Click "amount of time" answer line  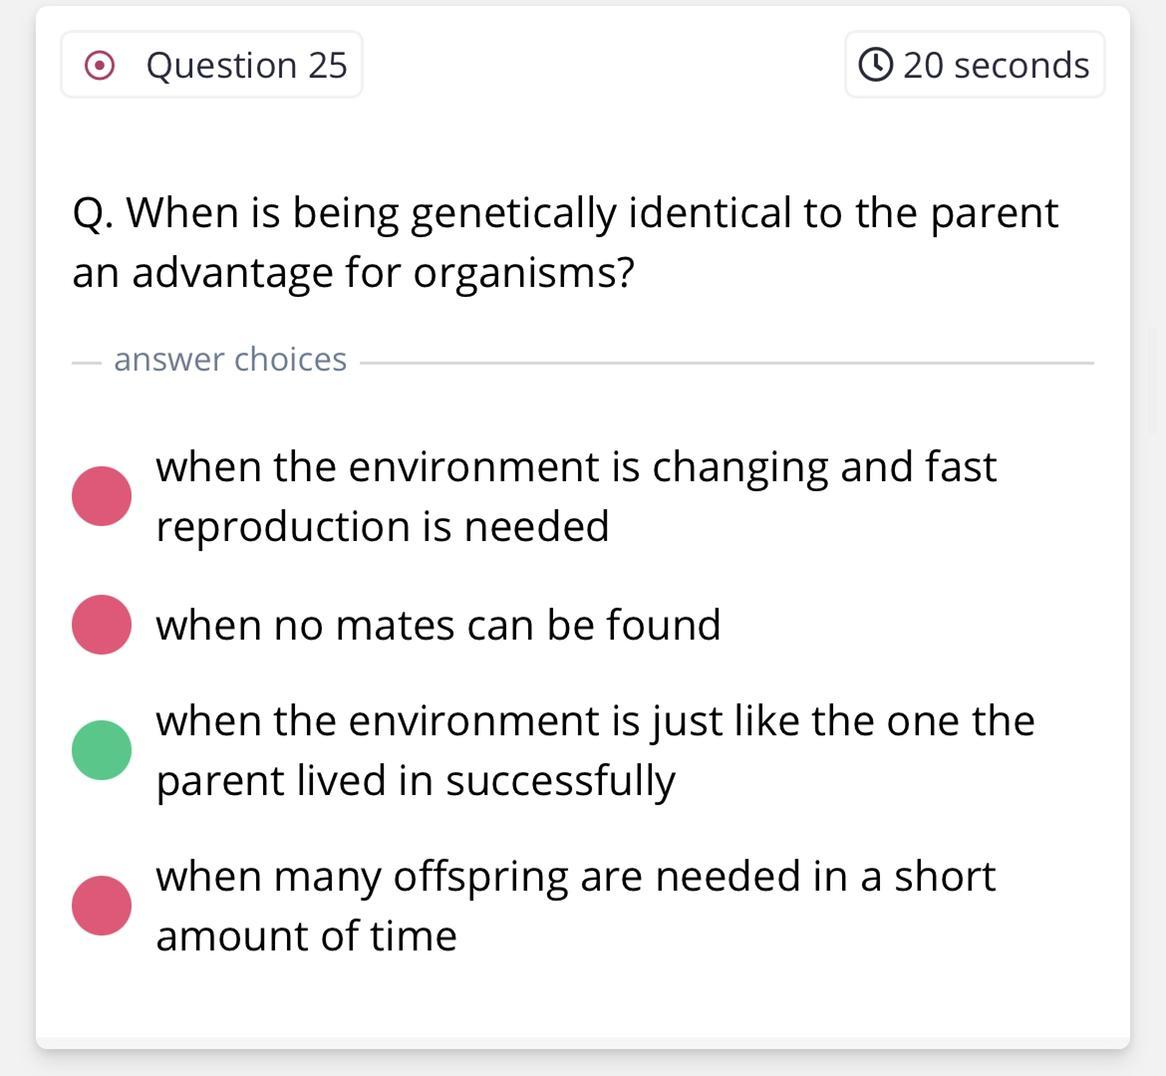click(x=306, y=937)
